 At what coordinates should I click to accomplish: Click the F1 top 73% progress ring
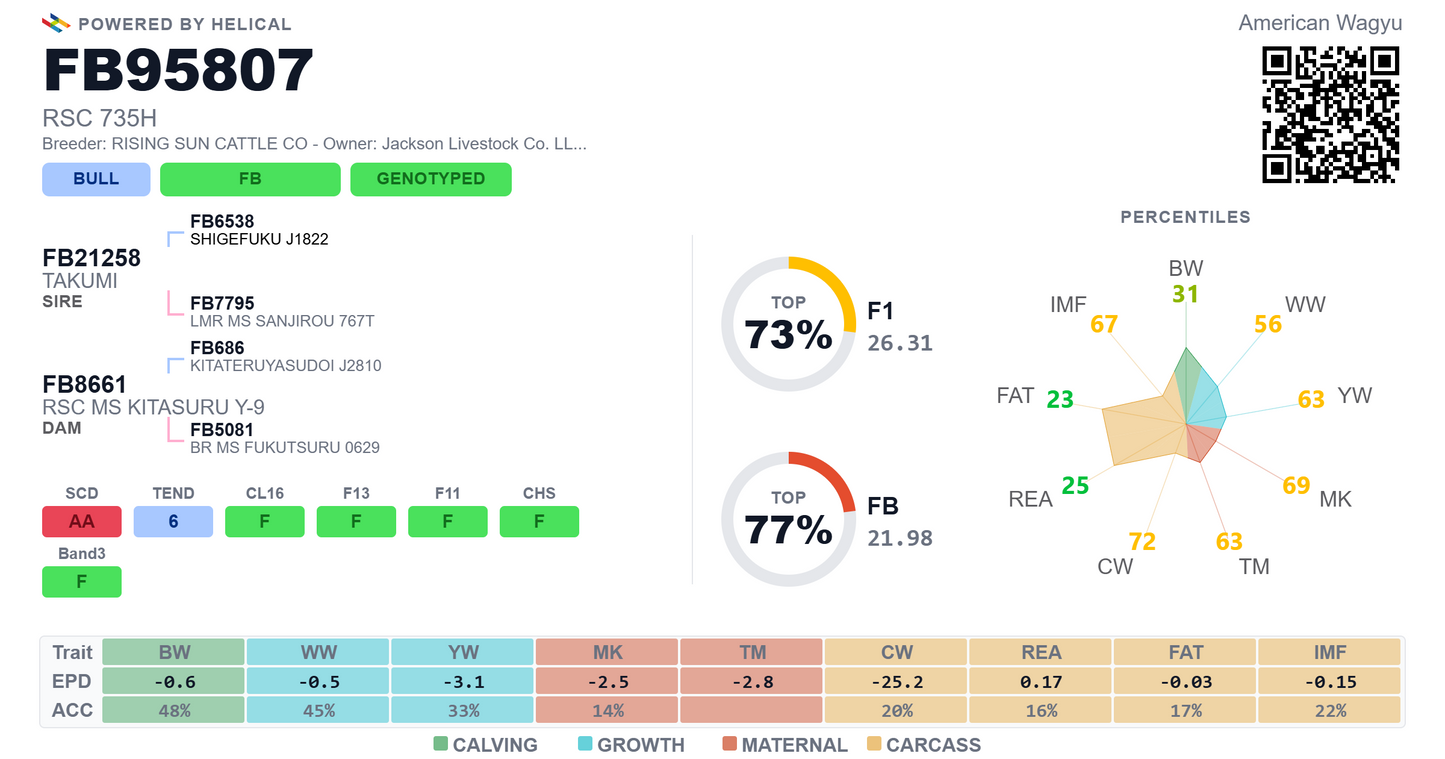(x=788, y=324)
